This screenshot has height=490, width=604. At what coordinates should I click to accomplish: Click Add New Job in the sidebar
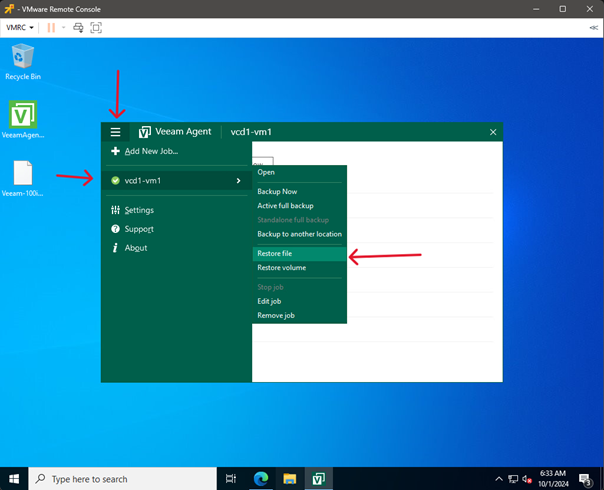pos(150,151)
